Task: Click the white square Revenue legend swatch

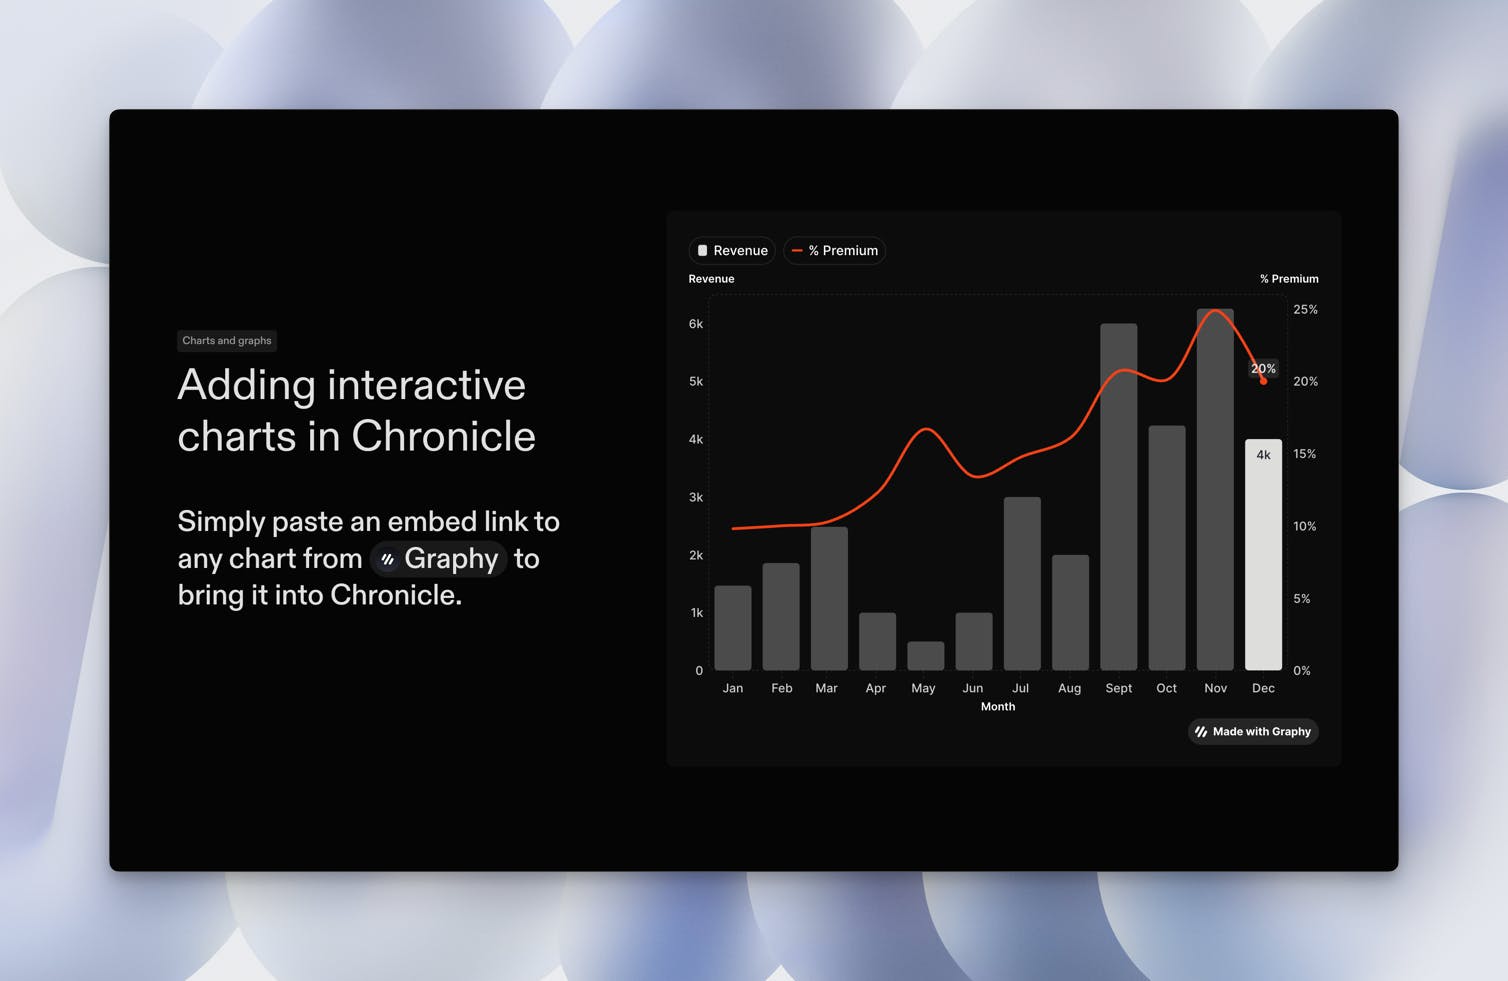Action: (702, 251)
